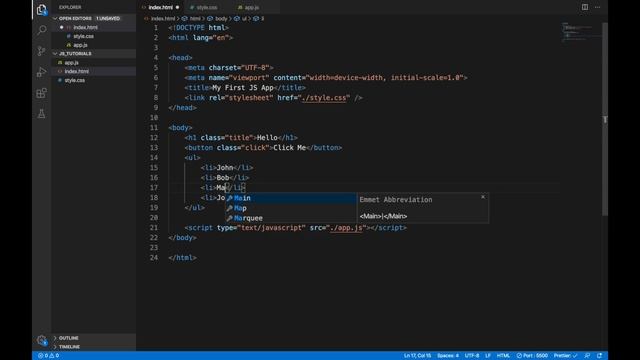640x360 pixels.
Task: Click Ln 17, Col 15 in status bar
Action: (x=417, y=356)
